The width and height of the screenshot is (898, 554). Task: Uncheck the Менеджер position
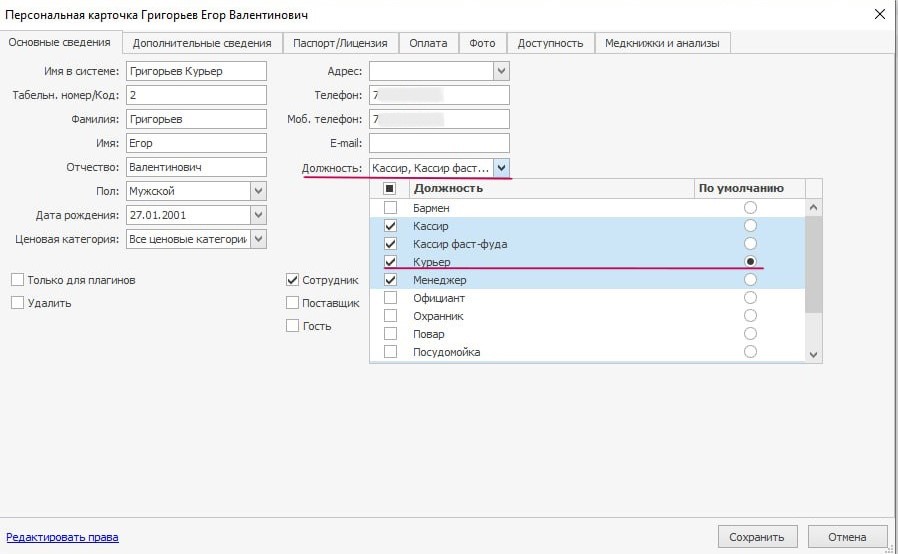390,280
